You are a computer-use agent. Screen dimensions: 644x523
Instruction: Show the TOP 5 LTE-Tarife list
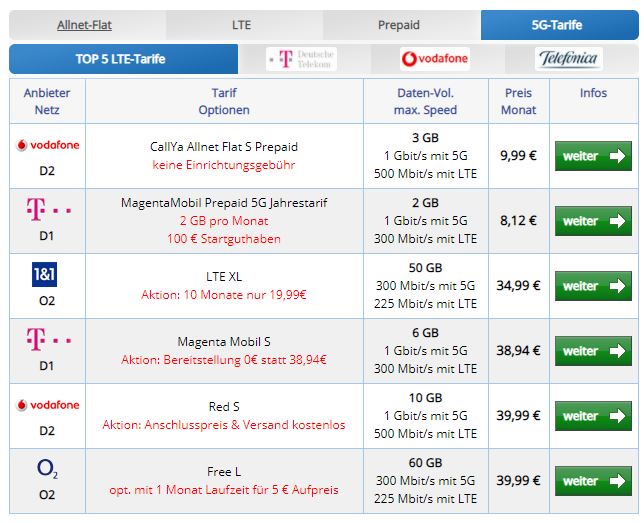pyautogui.click(x=121, y=59)
